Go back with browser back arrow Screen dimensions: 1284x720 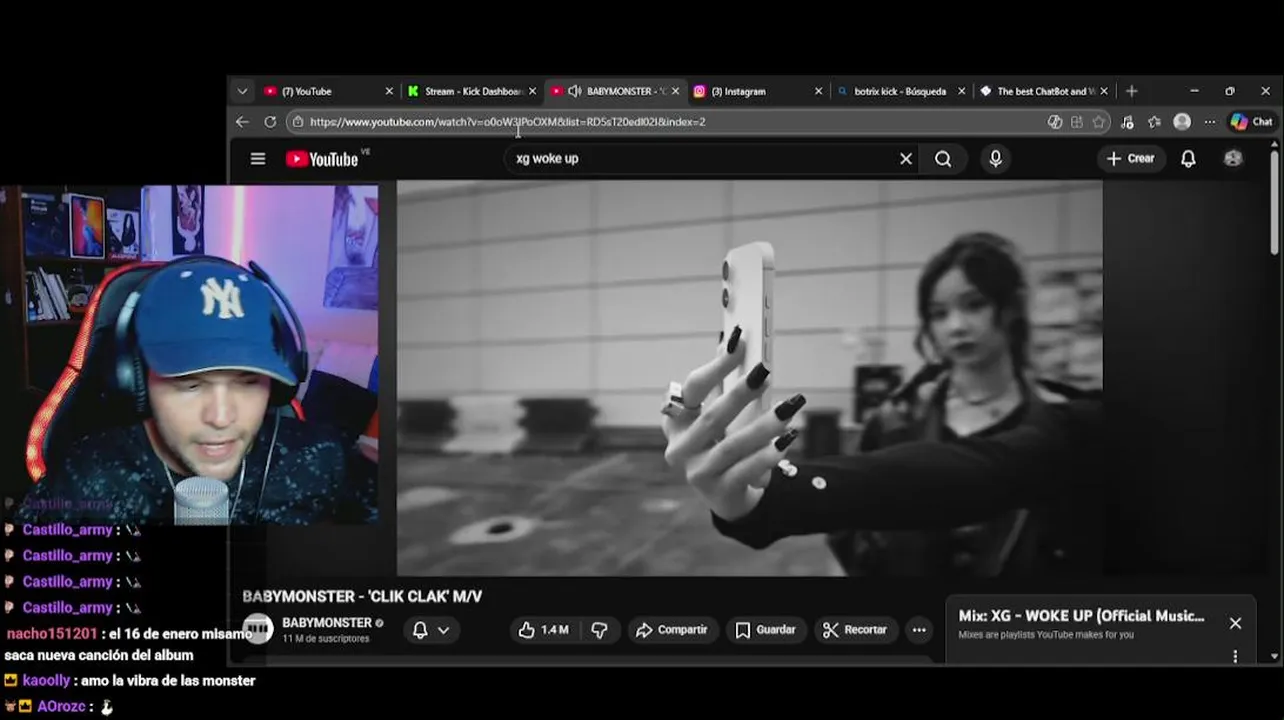pos(242,122)
